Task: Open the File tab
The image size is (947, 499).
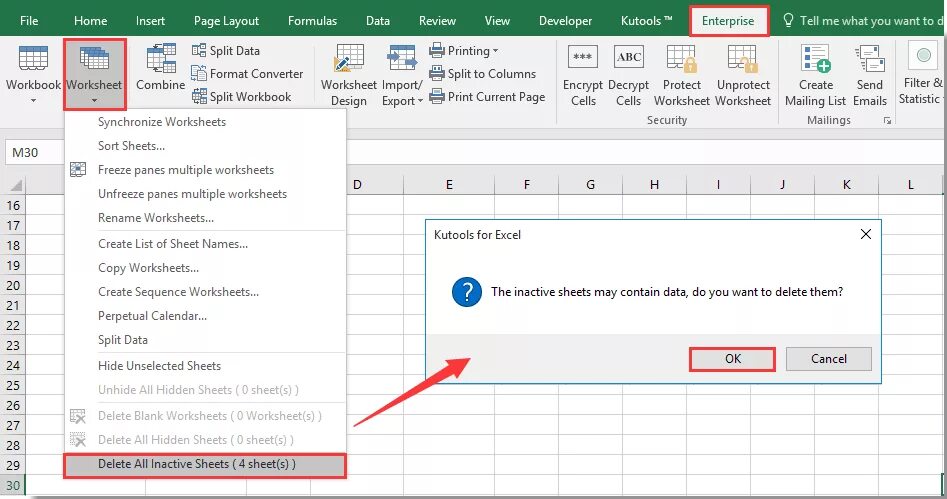Action: click(x=29, y=21)
